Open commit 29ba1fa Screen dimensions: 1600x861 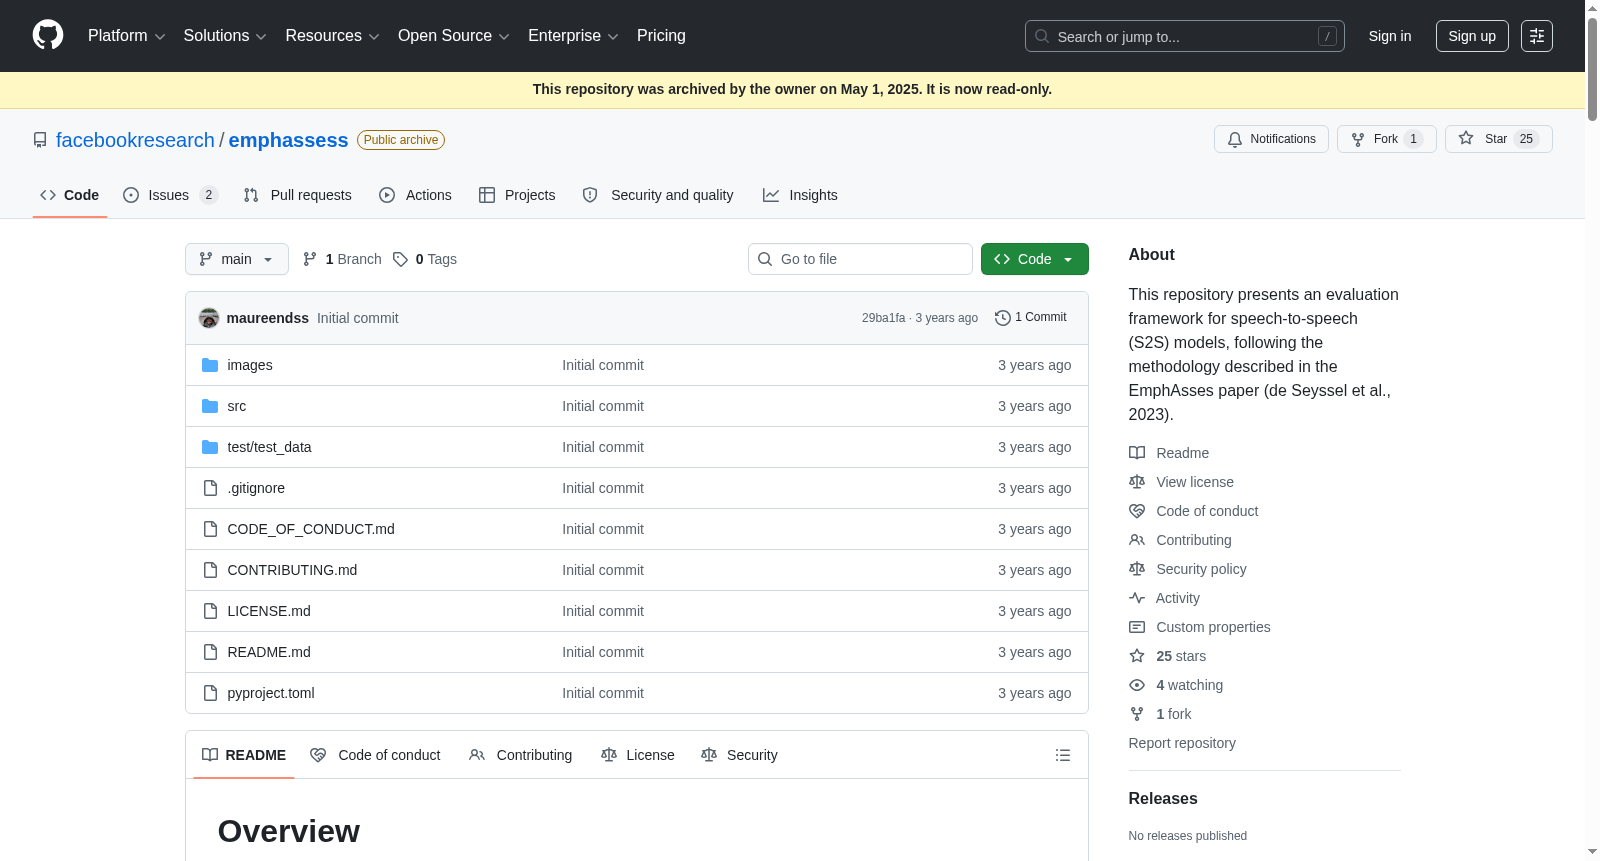(x=883, y=318)
